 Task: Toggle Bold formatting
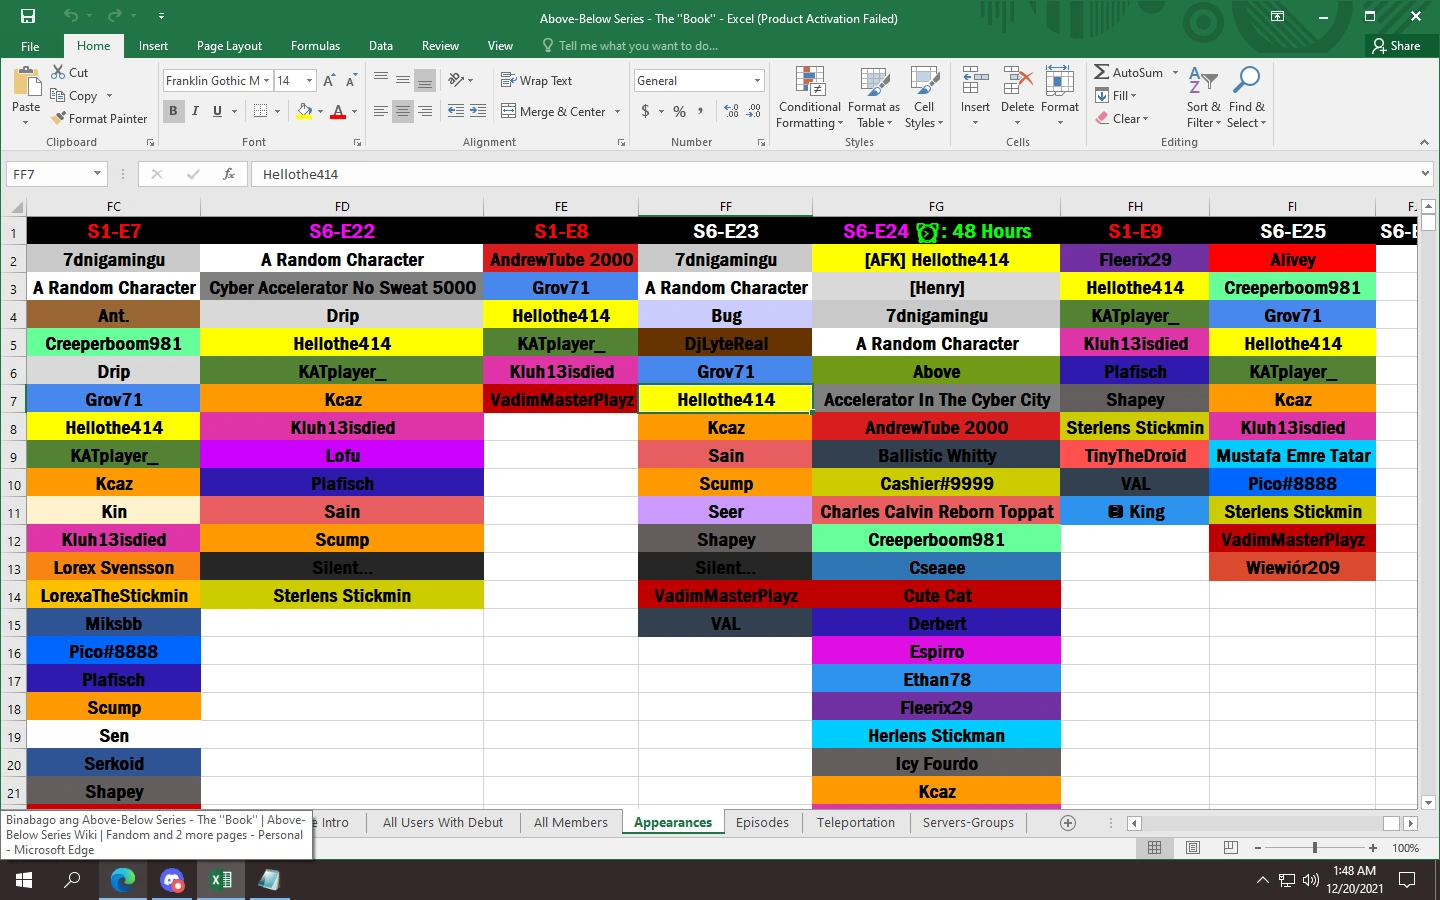point(173,111)
